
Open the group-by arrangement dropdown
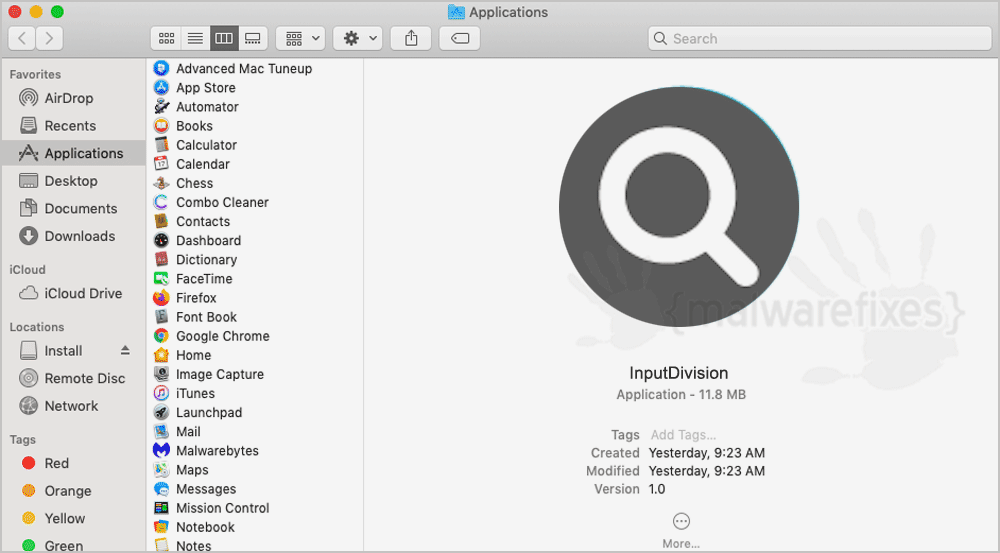point(300,38)
